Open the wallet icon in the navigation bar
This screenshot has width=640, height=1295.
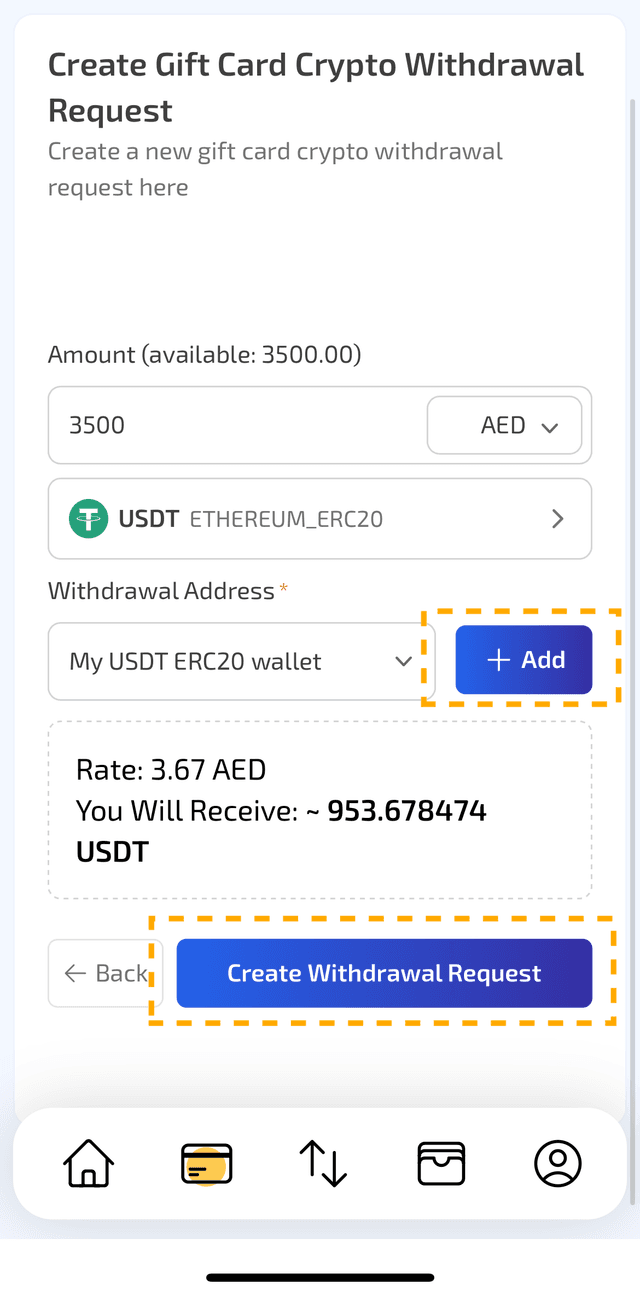[x=441, y=1163]
